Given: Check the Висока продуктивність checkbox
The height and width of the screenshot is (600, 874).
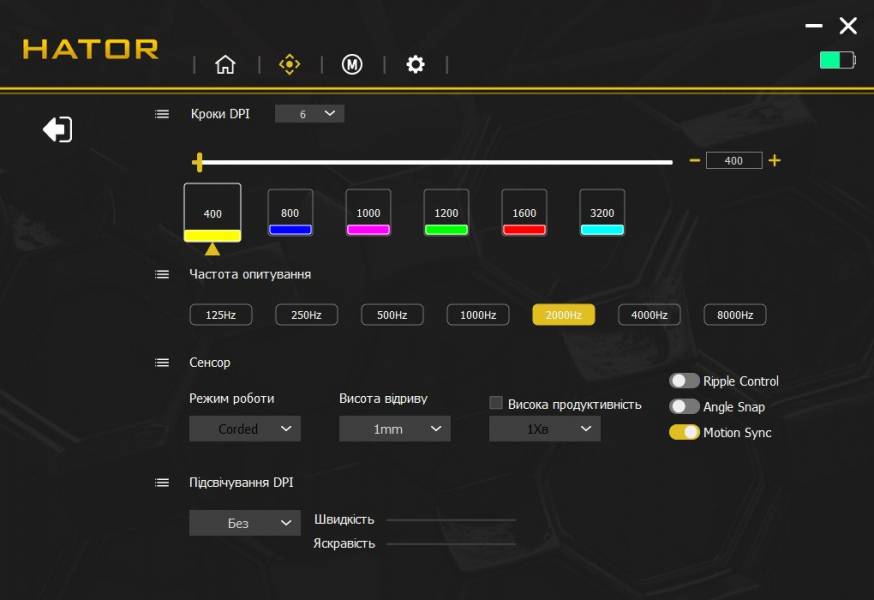Looking at the screenshot, I should click(496, 404).
